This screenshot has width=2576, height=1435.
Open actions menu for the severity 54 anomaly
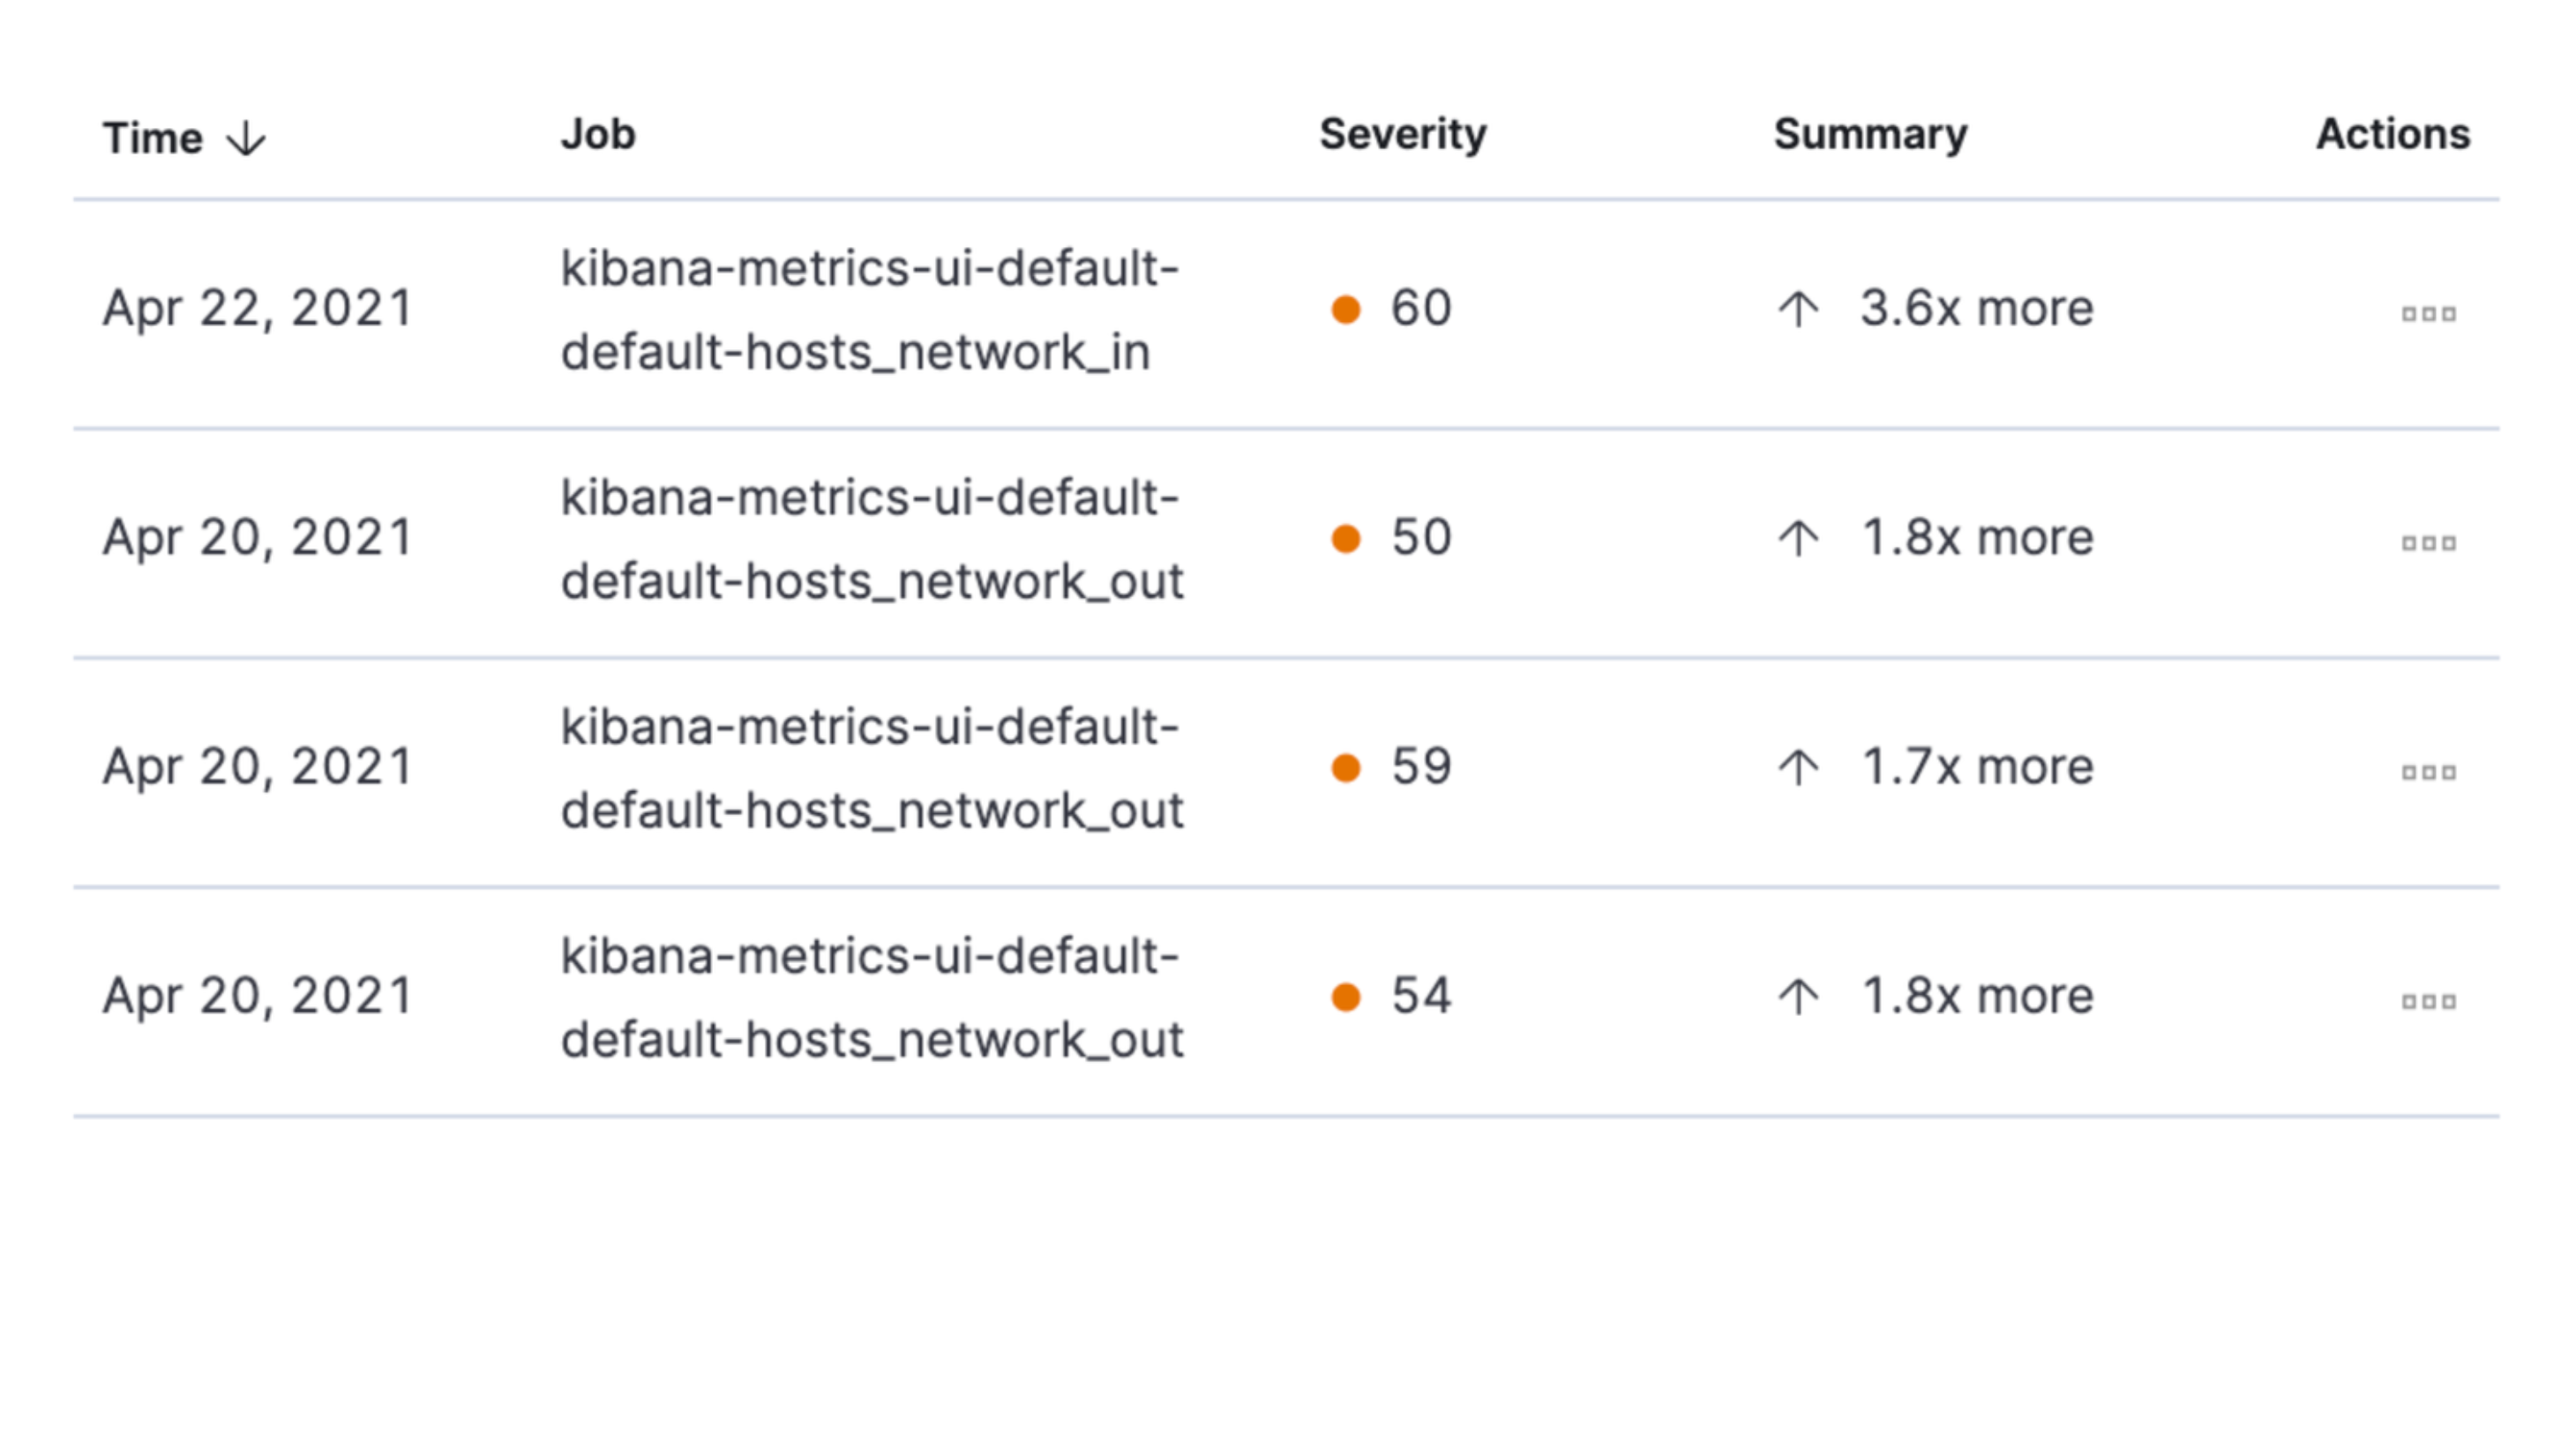point(2428,1001)
